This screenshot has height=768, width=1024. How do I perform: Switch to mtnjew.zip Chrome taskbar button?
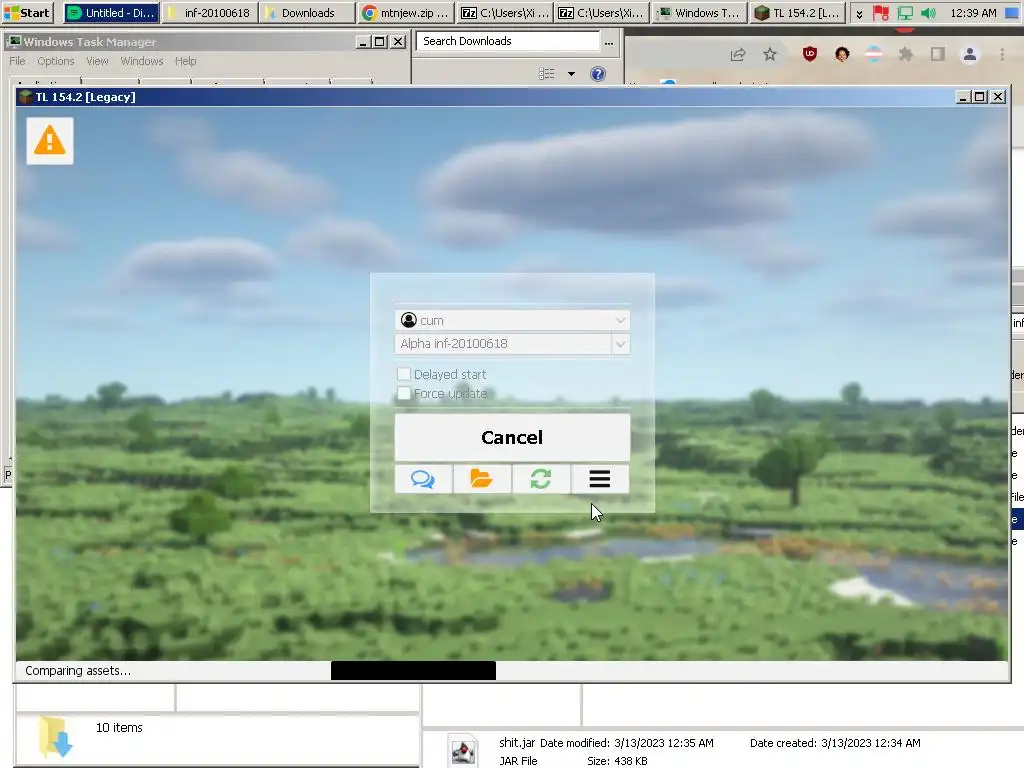pyautogui.click(x=405, y=12)
